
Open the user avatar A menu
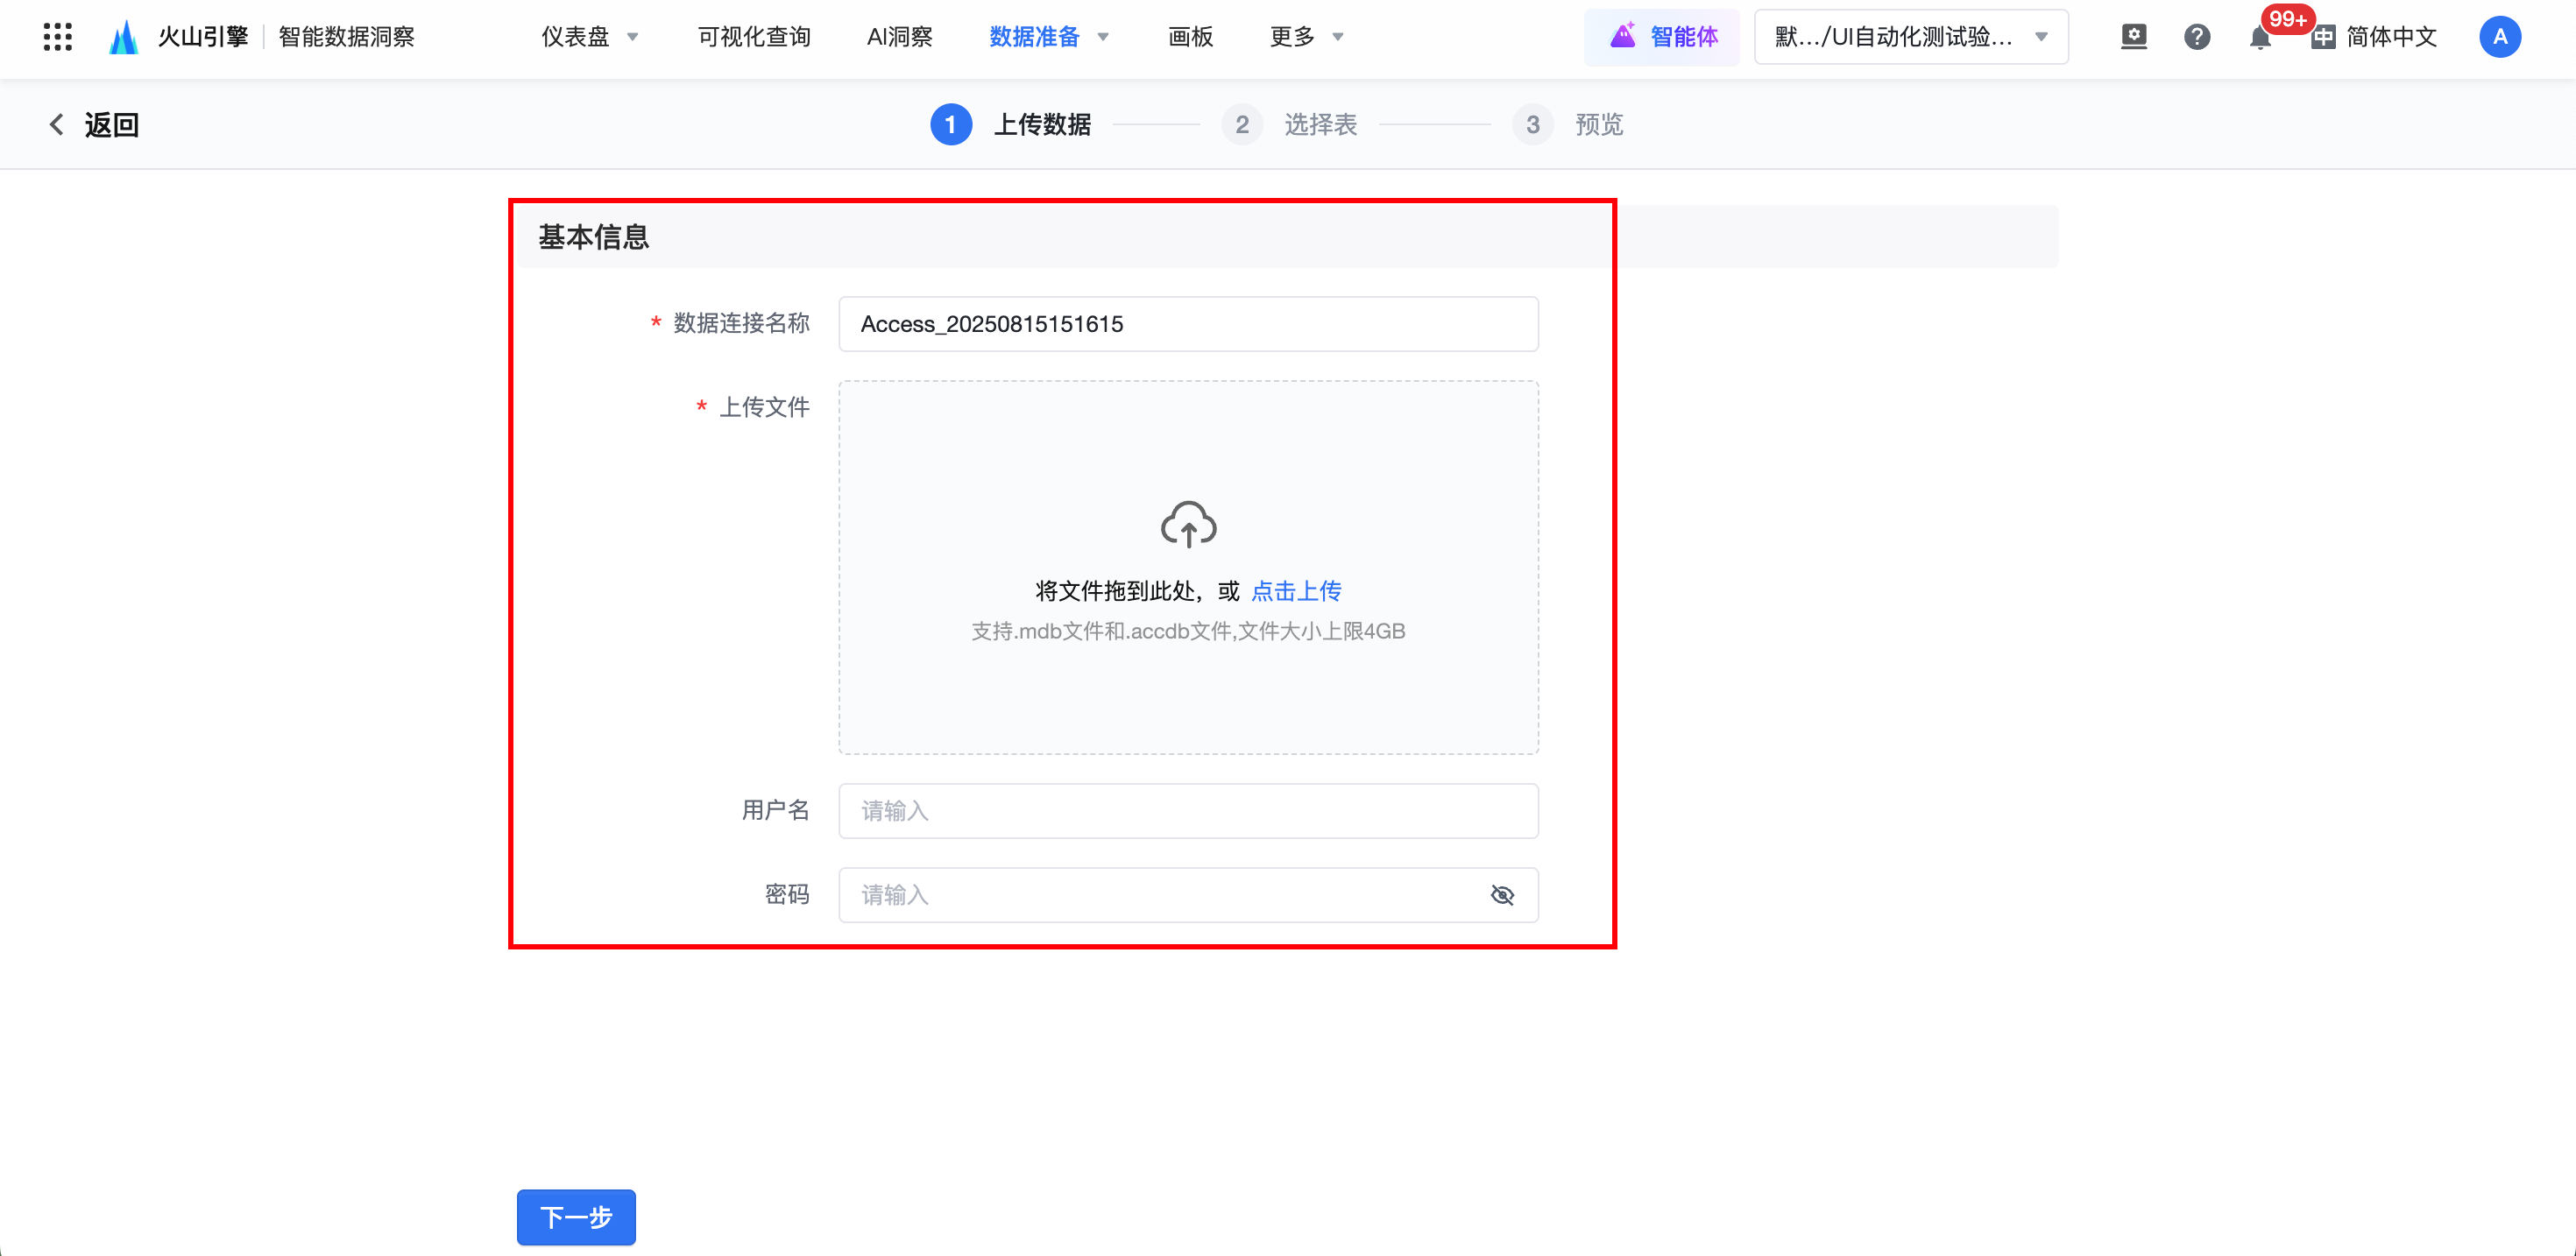(2499, 37)
